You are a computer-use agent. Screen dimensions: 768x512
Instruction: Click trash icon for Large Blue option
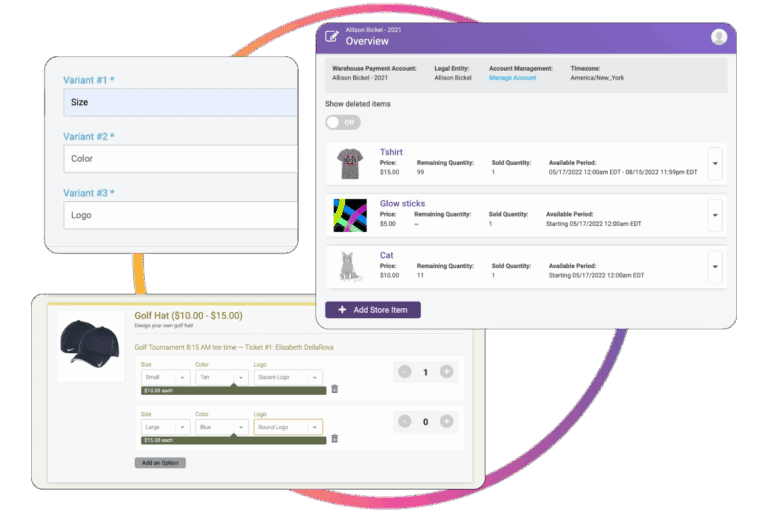coord(334,438)
